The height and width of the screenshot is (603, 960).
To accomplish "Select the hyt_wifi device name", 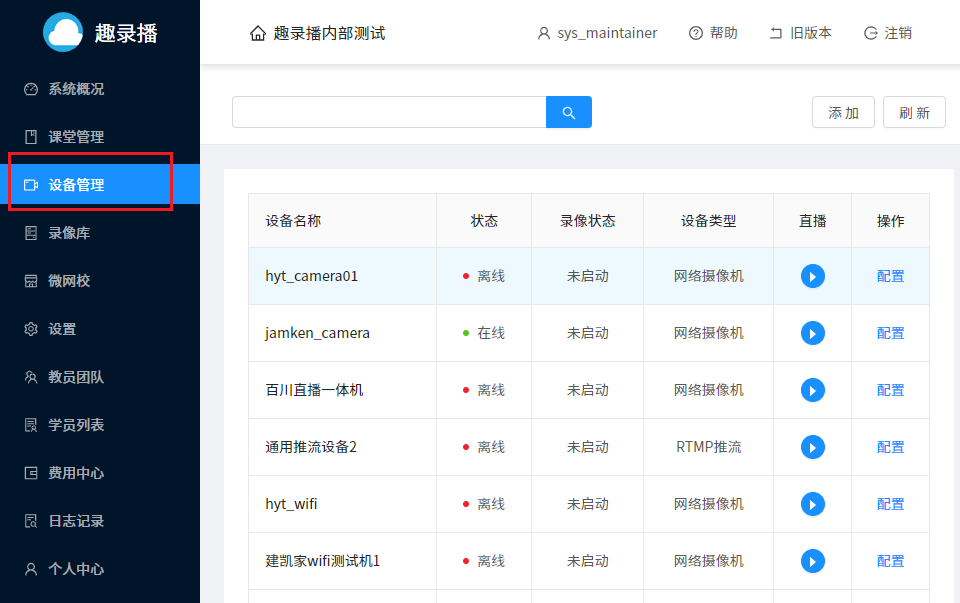I will (291, 504).
